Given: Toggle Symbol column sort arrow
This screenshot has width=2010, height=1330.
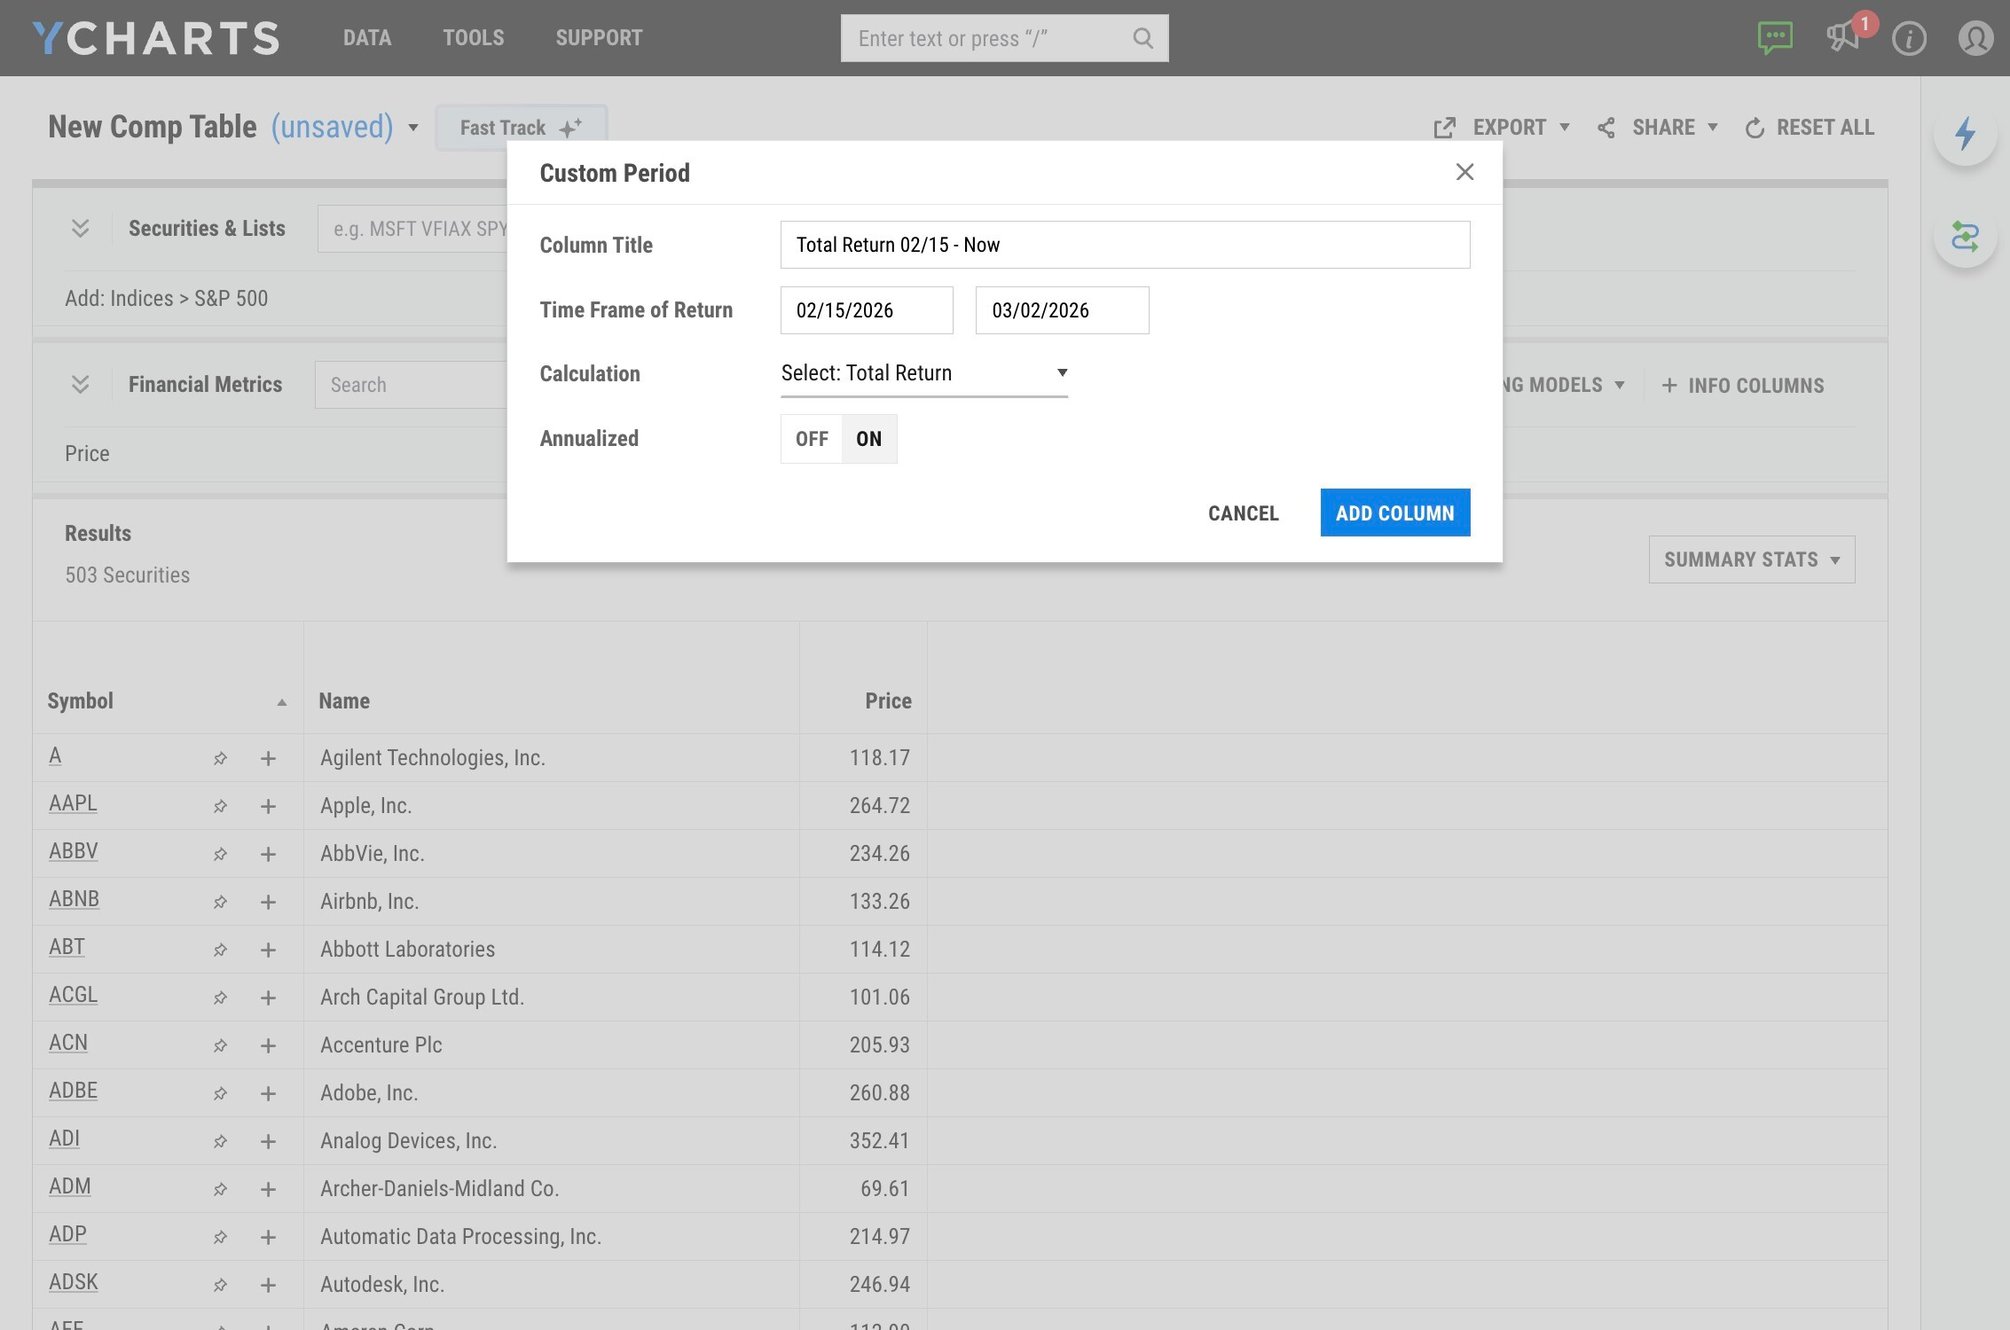Looking at the screenshot, I should click(282, 702).
